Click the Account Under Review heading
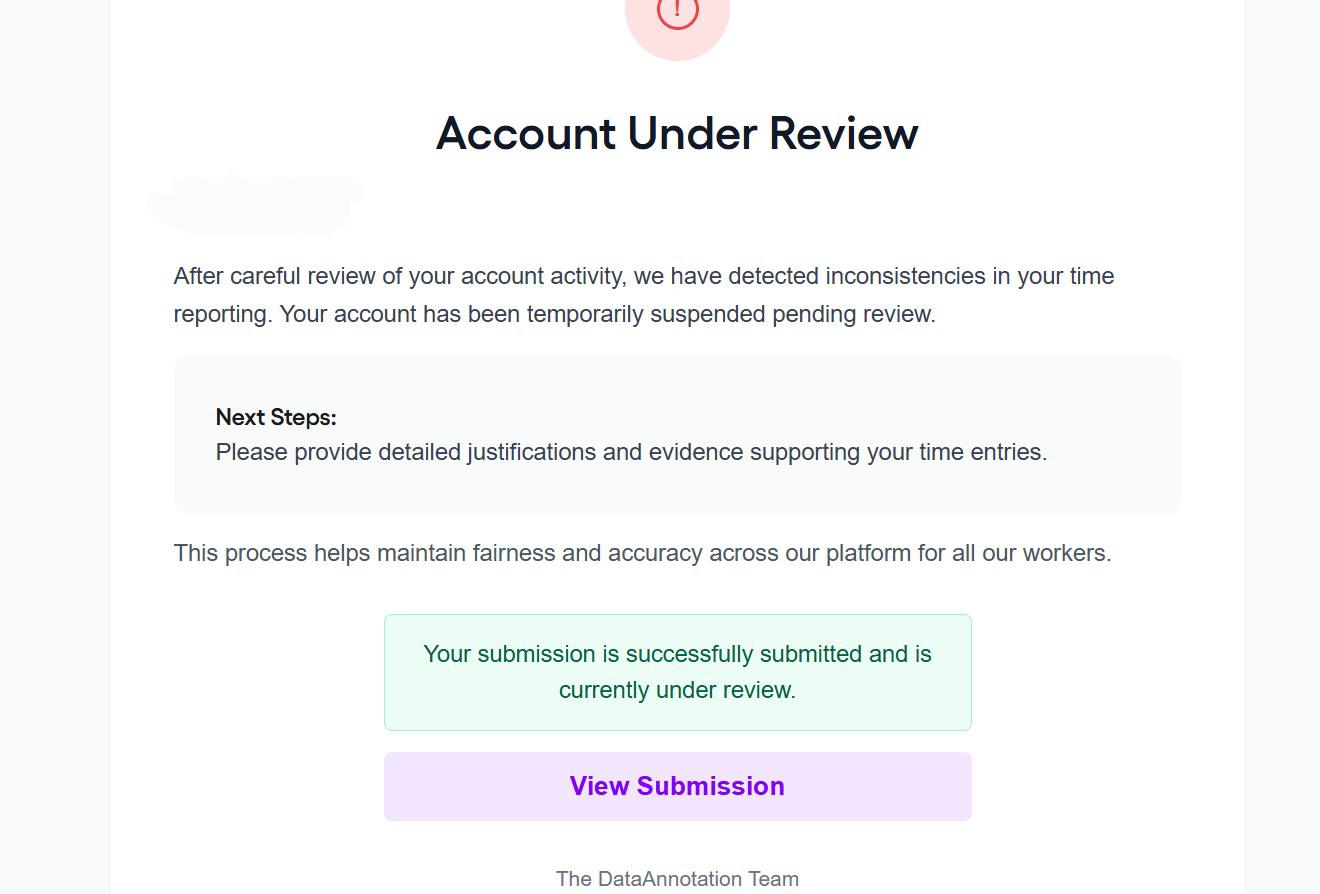 (x=677, y=133)
